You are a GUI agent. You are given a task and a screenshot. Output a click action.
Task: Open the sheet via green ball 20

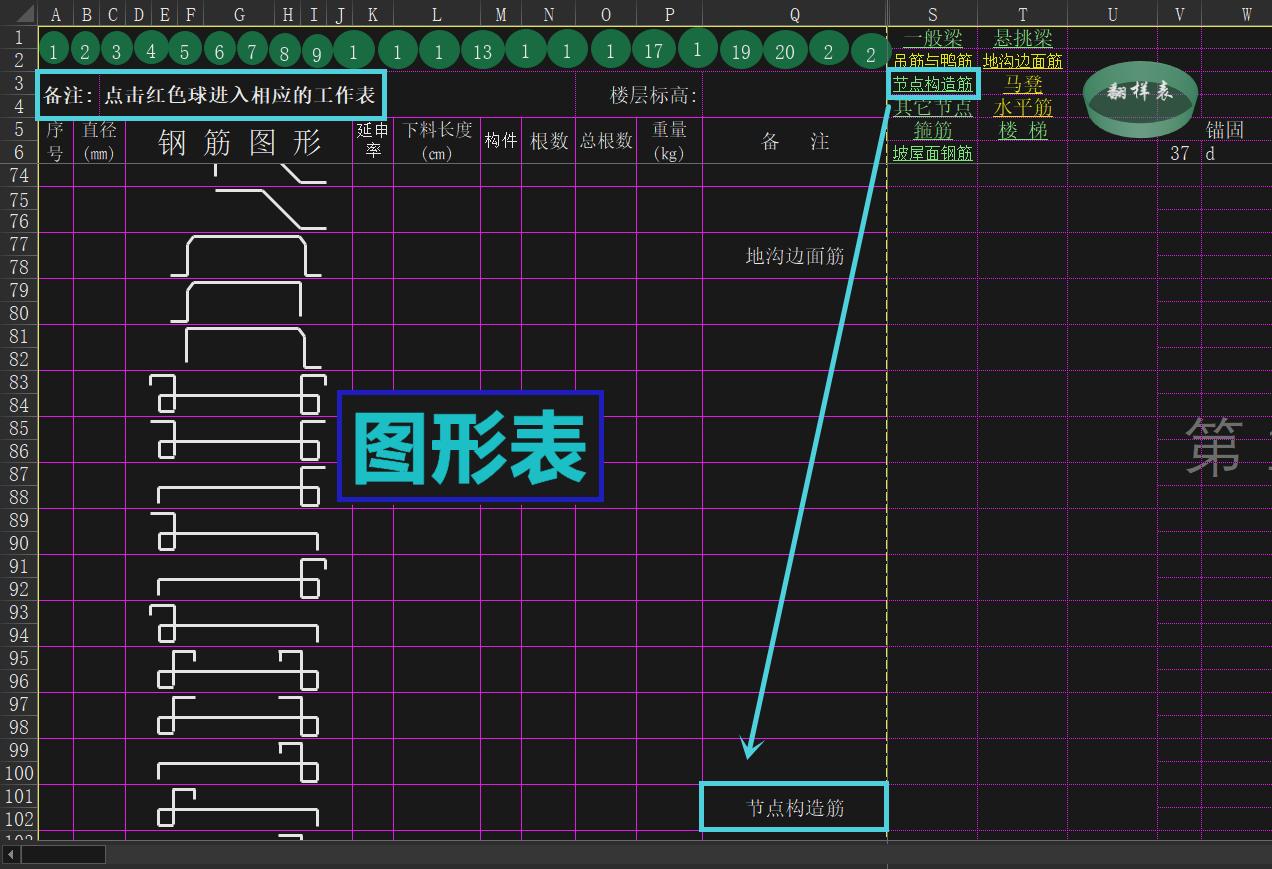[783, 49]
